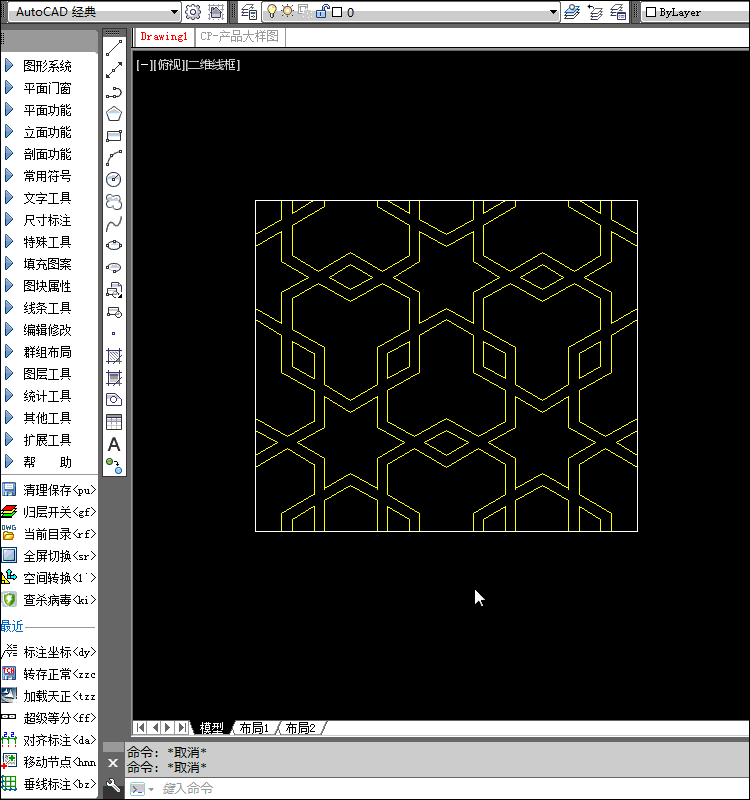
Task: Jump to the last layout tab arrow
Action: pyautogui.click(x=182, y=728)
